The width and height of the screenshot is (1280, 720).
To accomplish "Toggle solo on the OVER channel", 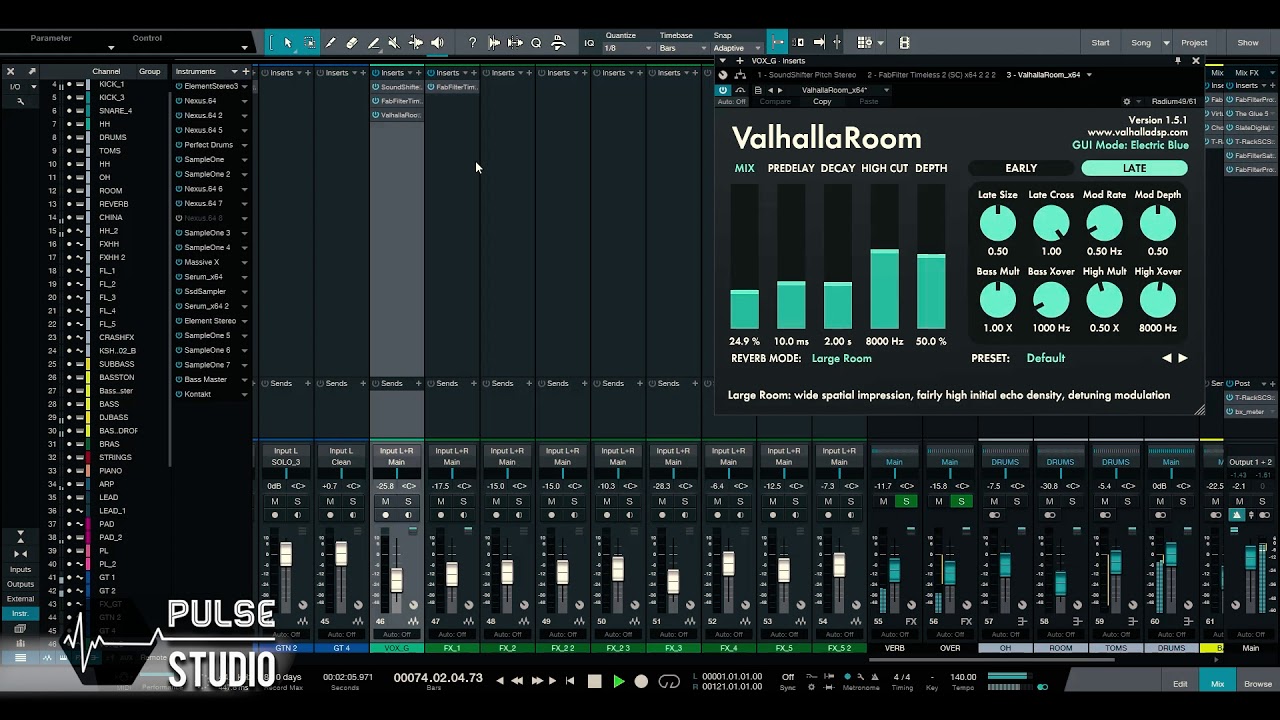I will coord(961,501).
